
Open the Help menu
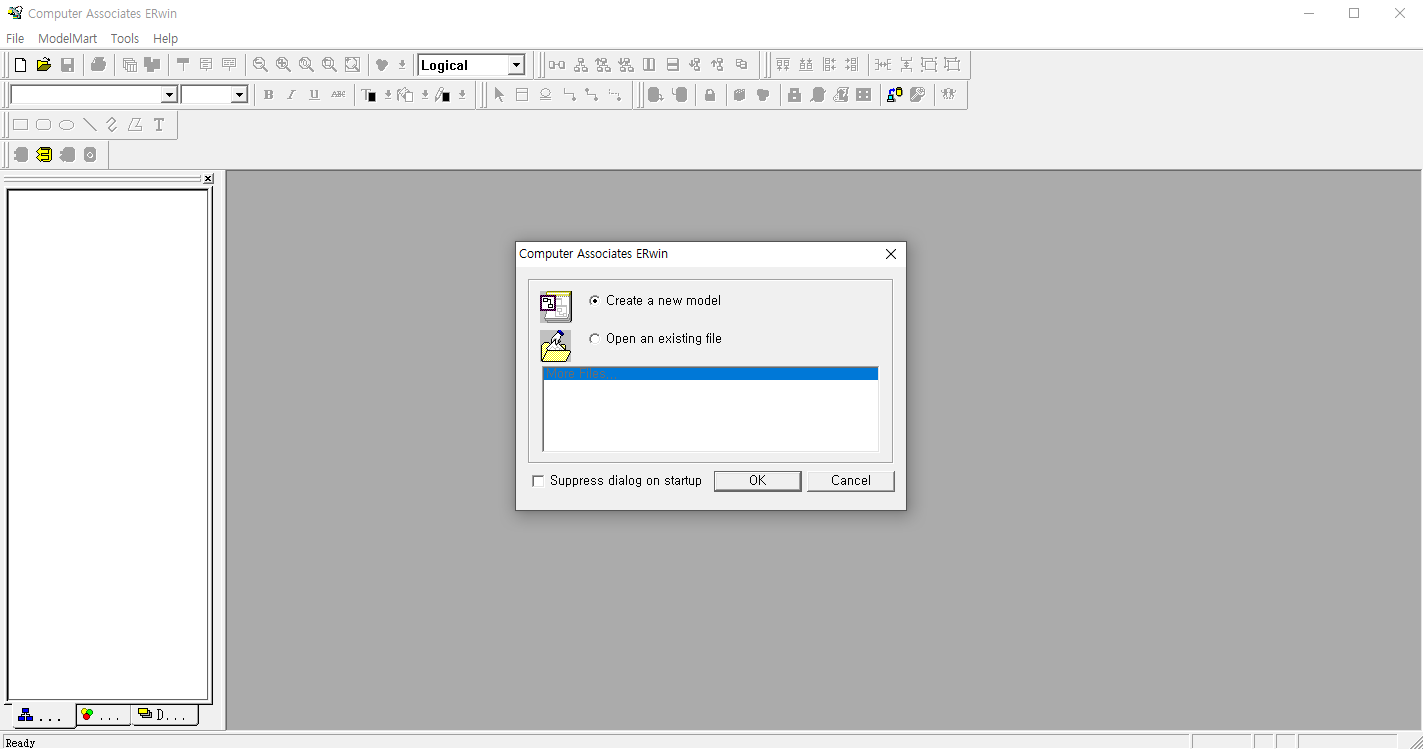coord(166,38)
